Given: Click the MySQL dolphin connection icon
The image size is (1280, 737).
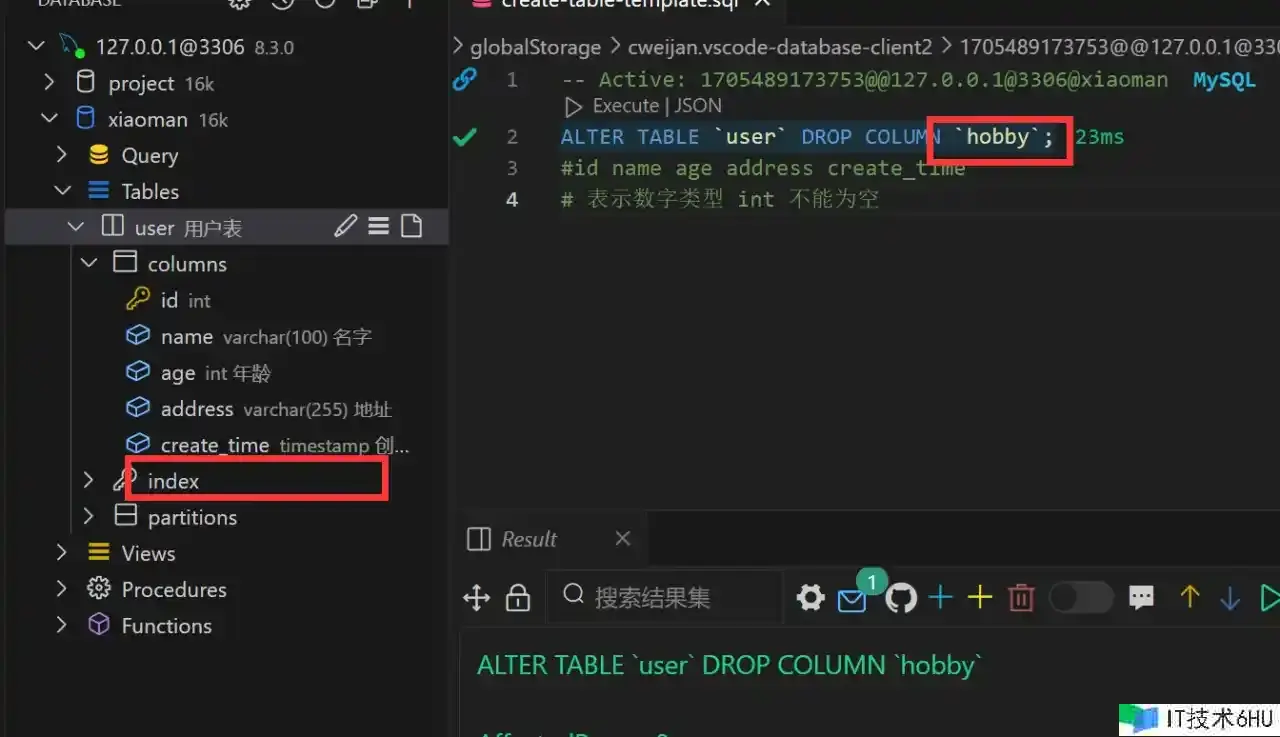Looking at the screenshot, I should click(x=71, y=46).
